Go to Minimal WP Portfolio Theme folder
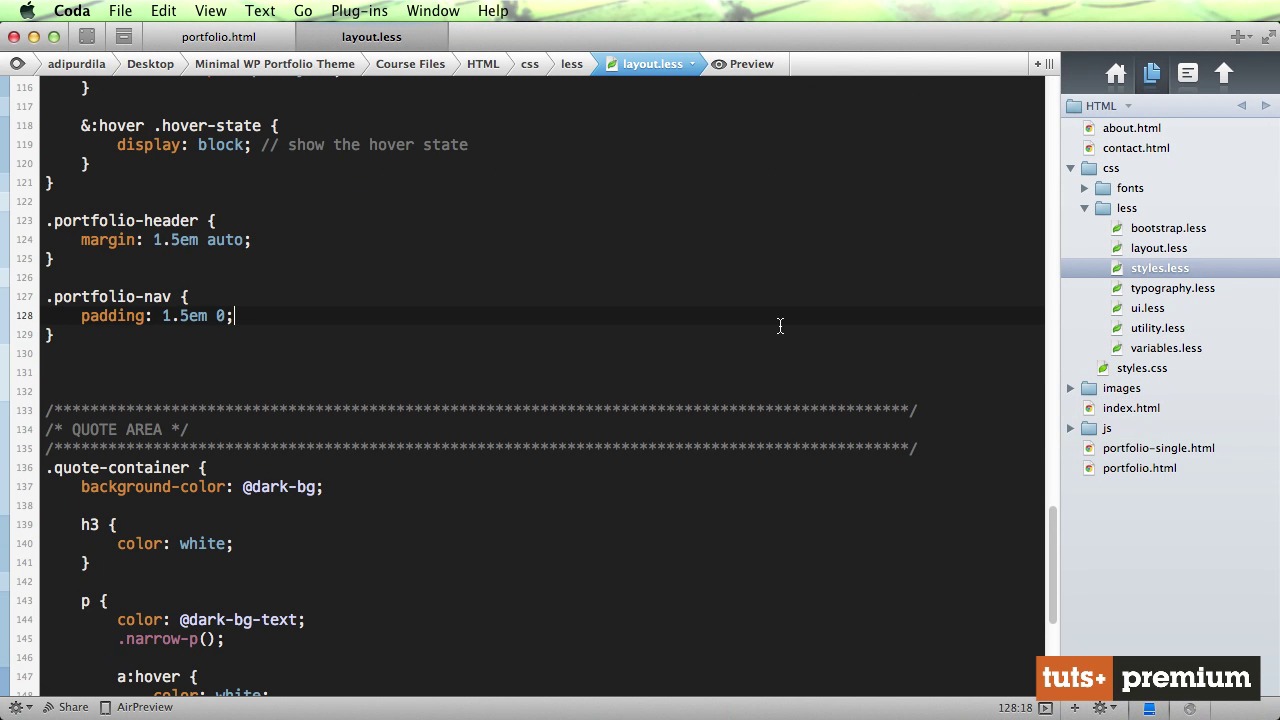1280x720 pixels. (275, 64)
